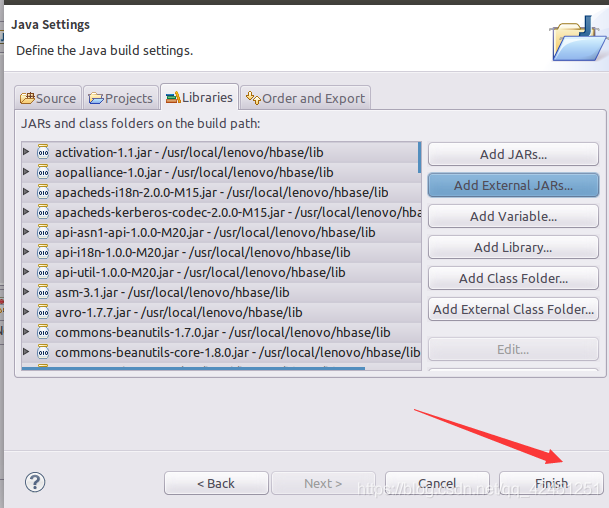Viewport: 609px width, 508px height.
Task: Select api-asn1-api-1.0.0-M20.jar entry text
Action: [x=215, y=233]
